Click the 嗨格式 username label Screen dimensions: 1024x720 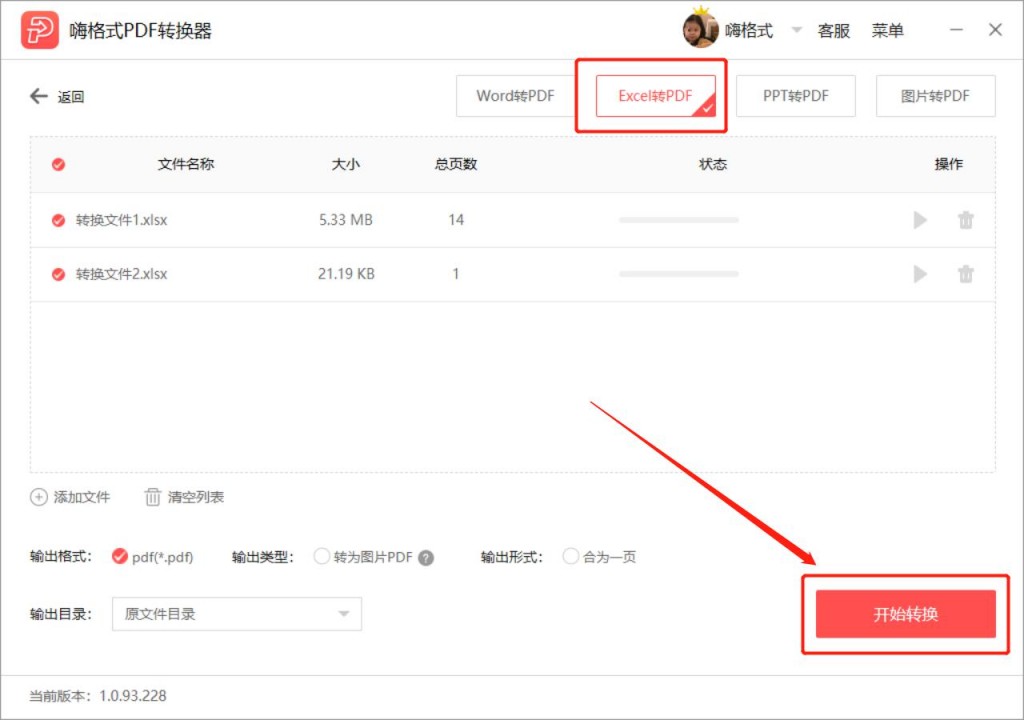tap(748, 30)
